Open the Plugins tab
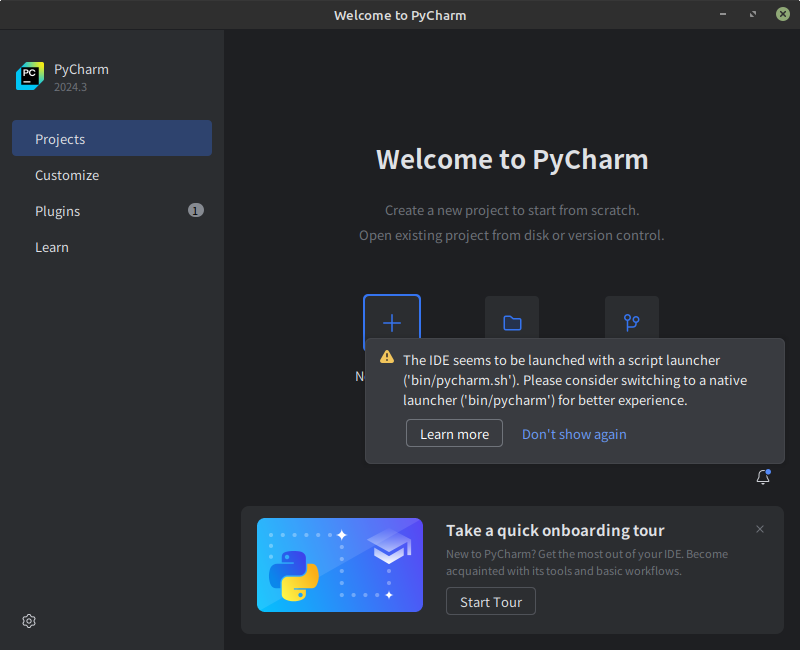This screenshot has height=650, width=800. pos(112,211)
